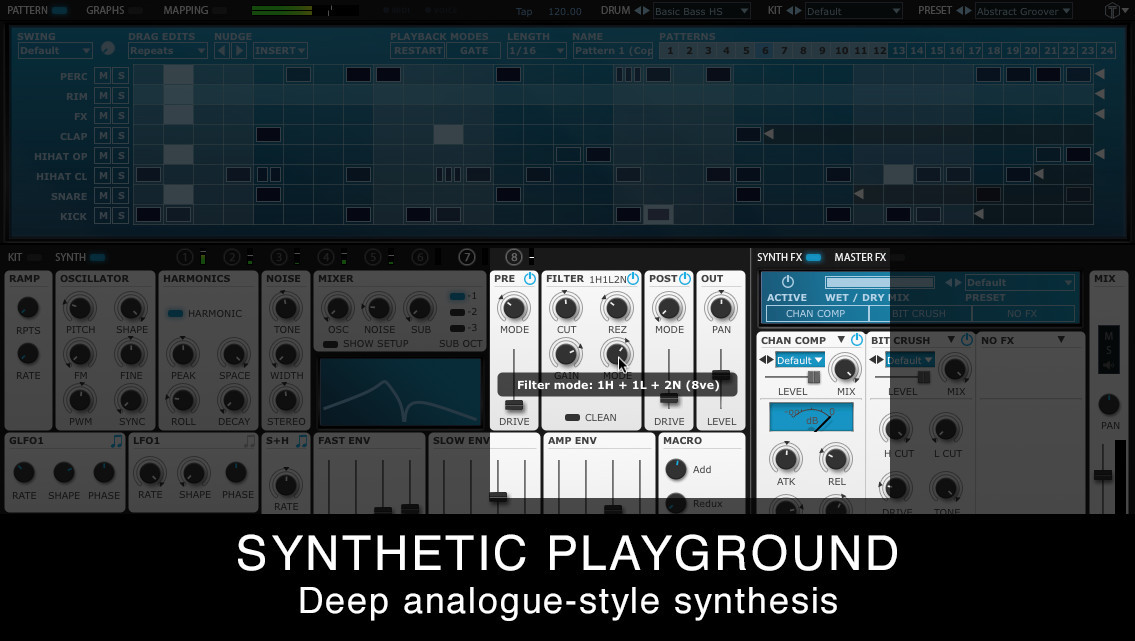Click the OUT LEVEL slider handle
Image resolution: width=1135 pixels, height=641 pixels.
pos(721,375)
